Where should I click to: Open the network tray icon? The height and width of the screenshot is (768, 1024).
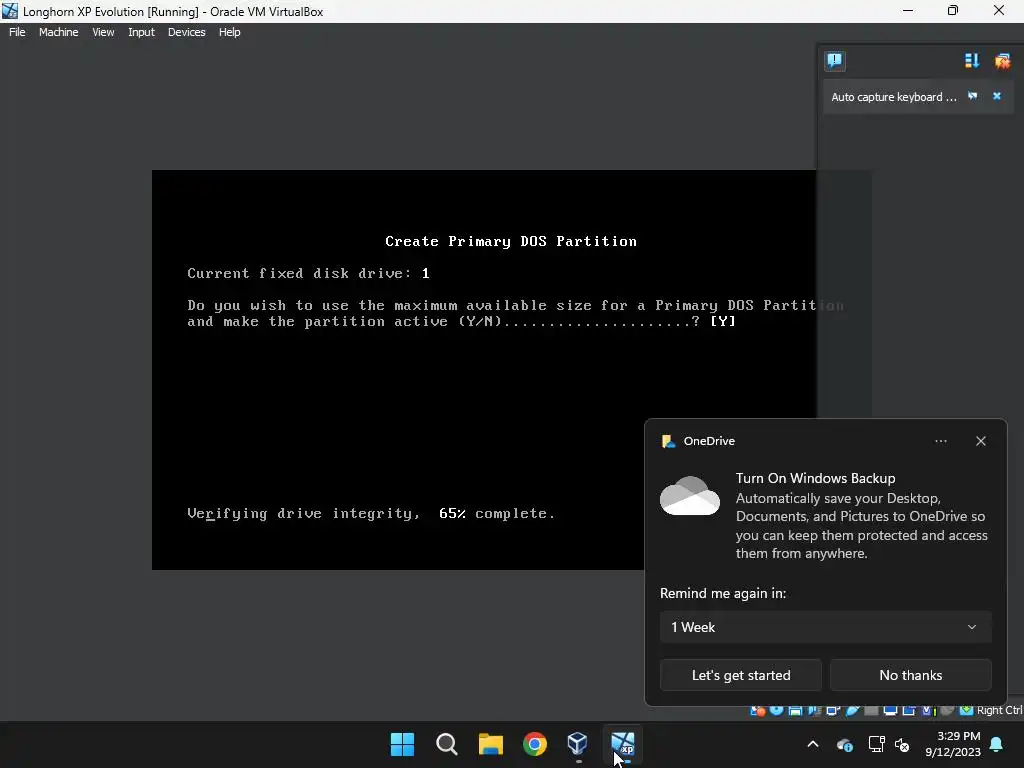[876, 744]
